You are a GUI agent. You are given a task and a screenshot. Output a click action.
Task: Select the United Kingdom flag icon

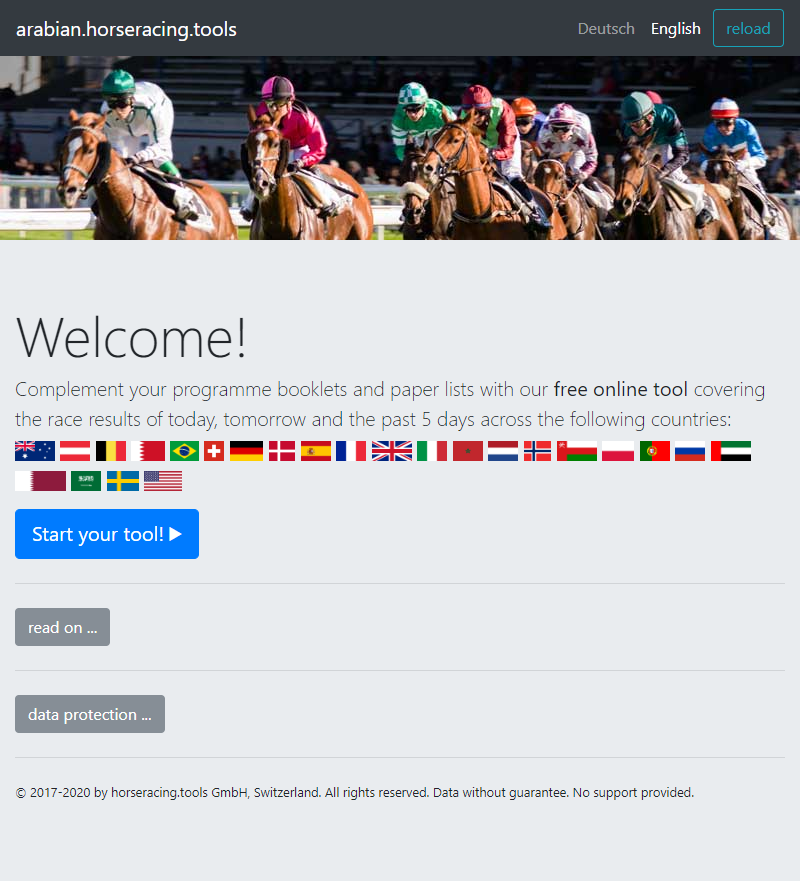pyautogui.click(x=391, y=451)
